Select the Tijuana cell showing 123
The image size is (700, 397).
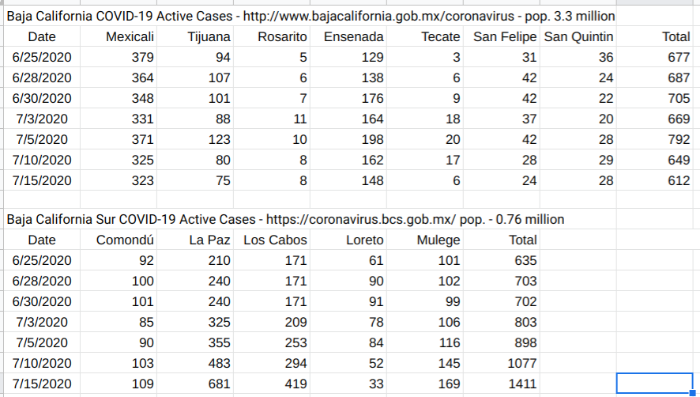point(195,139)
